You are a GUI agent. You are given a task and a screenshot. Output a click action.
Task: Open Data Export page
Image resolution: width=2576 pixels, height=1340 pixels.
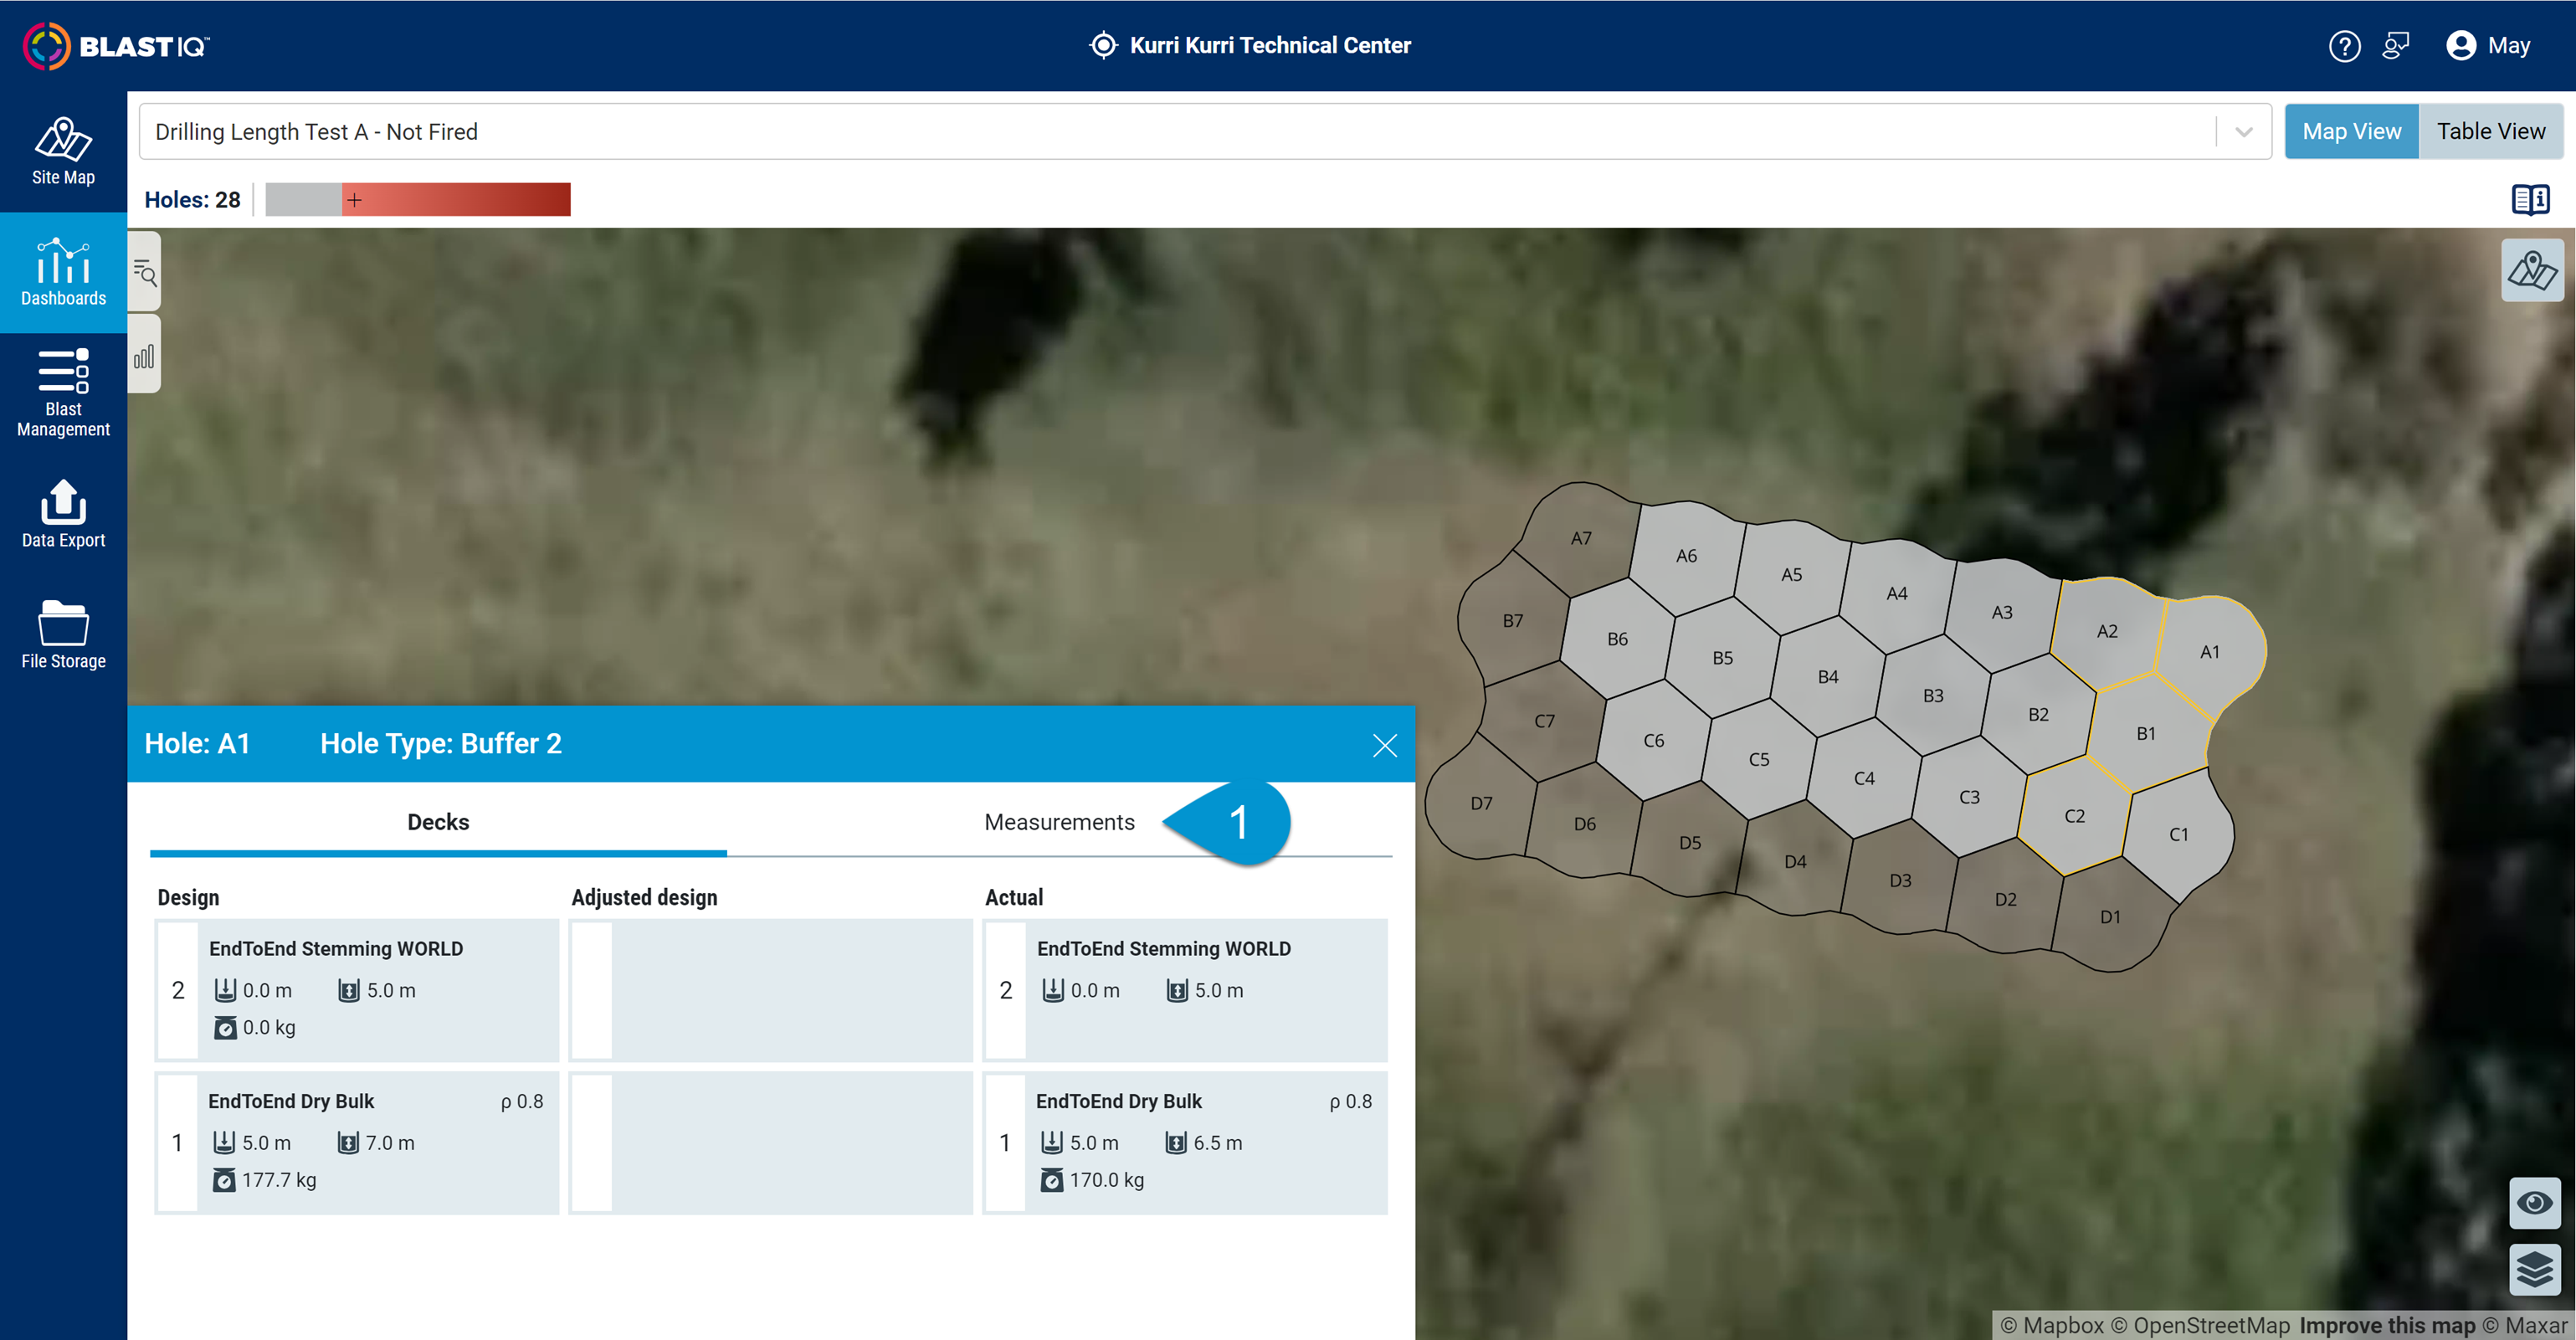coord(63,515)
